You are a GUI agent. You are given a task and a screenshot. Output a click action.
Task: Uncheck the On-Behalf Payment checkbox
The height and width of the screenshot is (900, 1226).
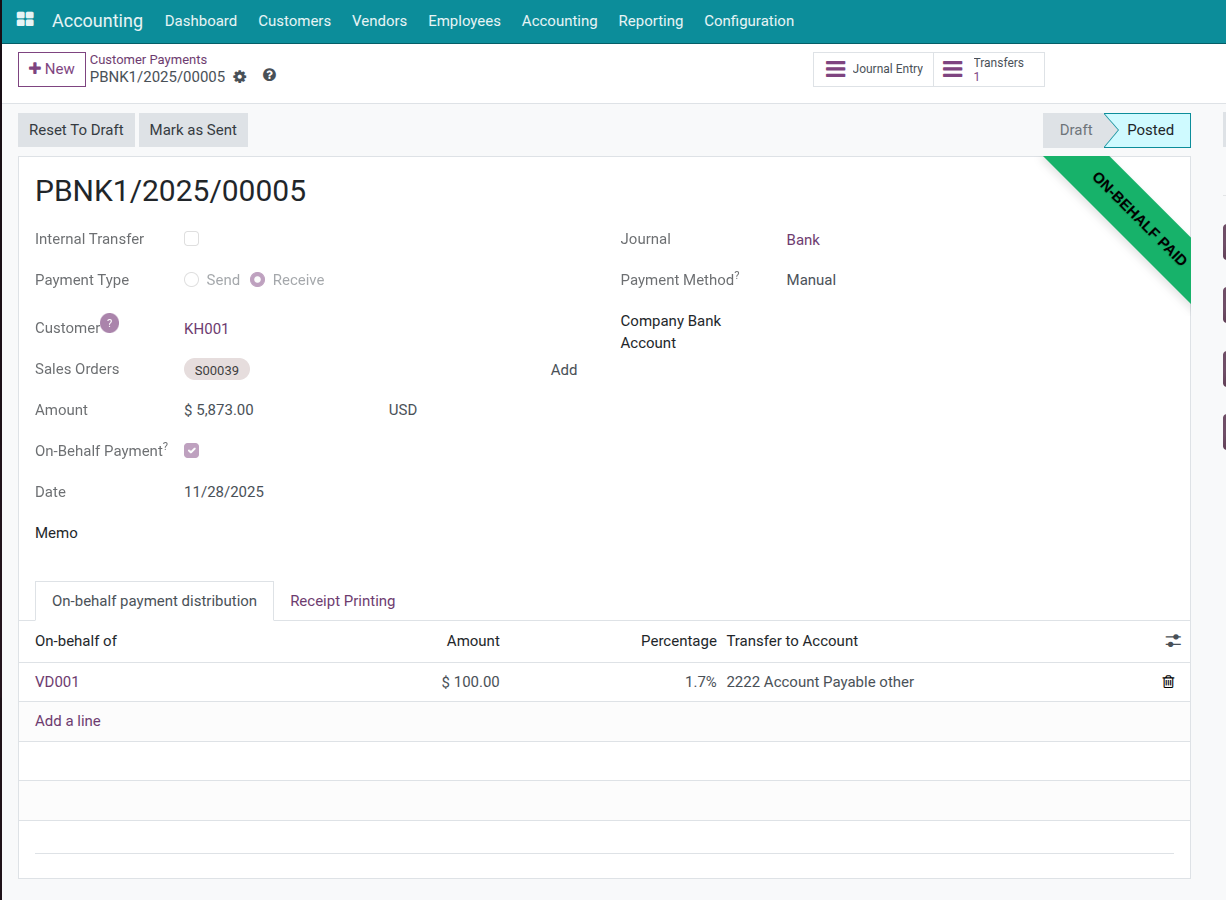[x=192, y=451]
